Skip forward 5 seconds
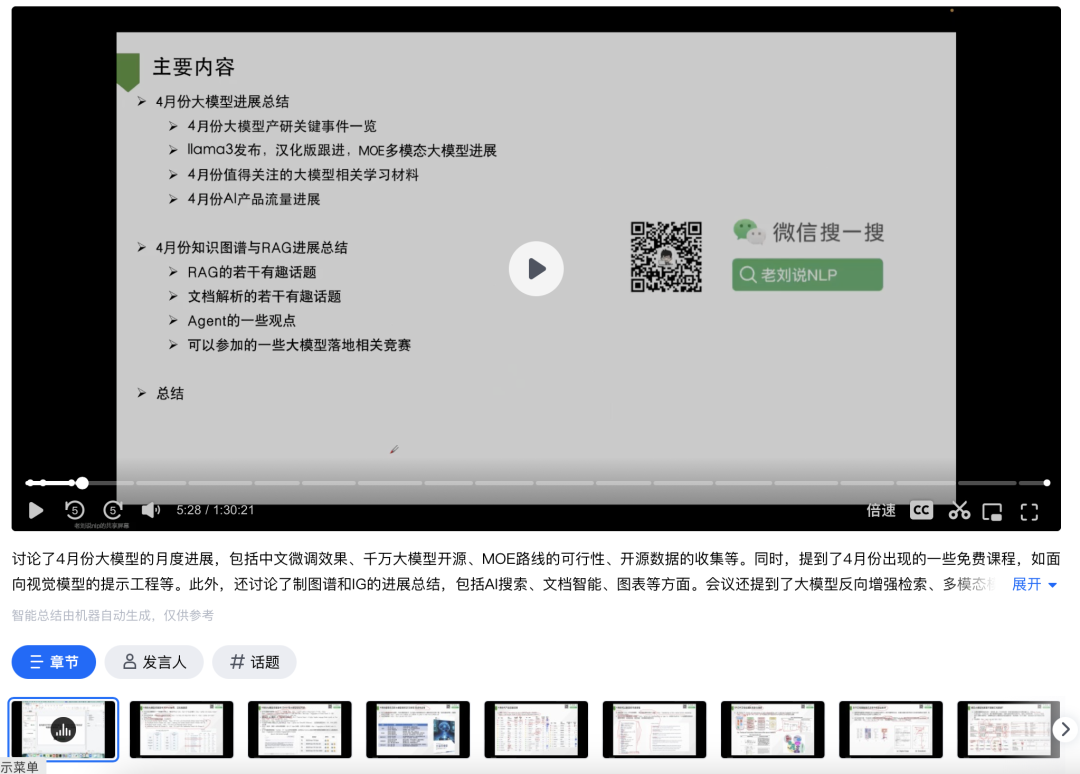Screen dimensions: 1080x774 [x=113, y=510]
